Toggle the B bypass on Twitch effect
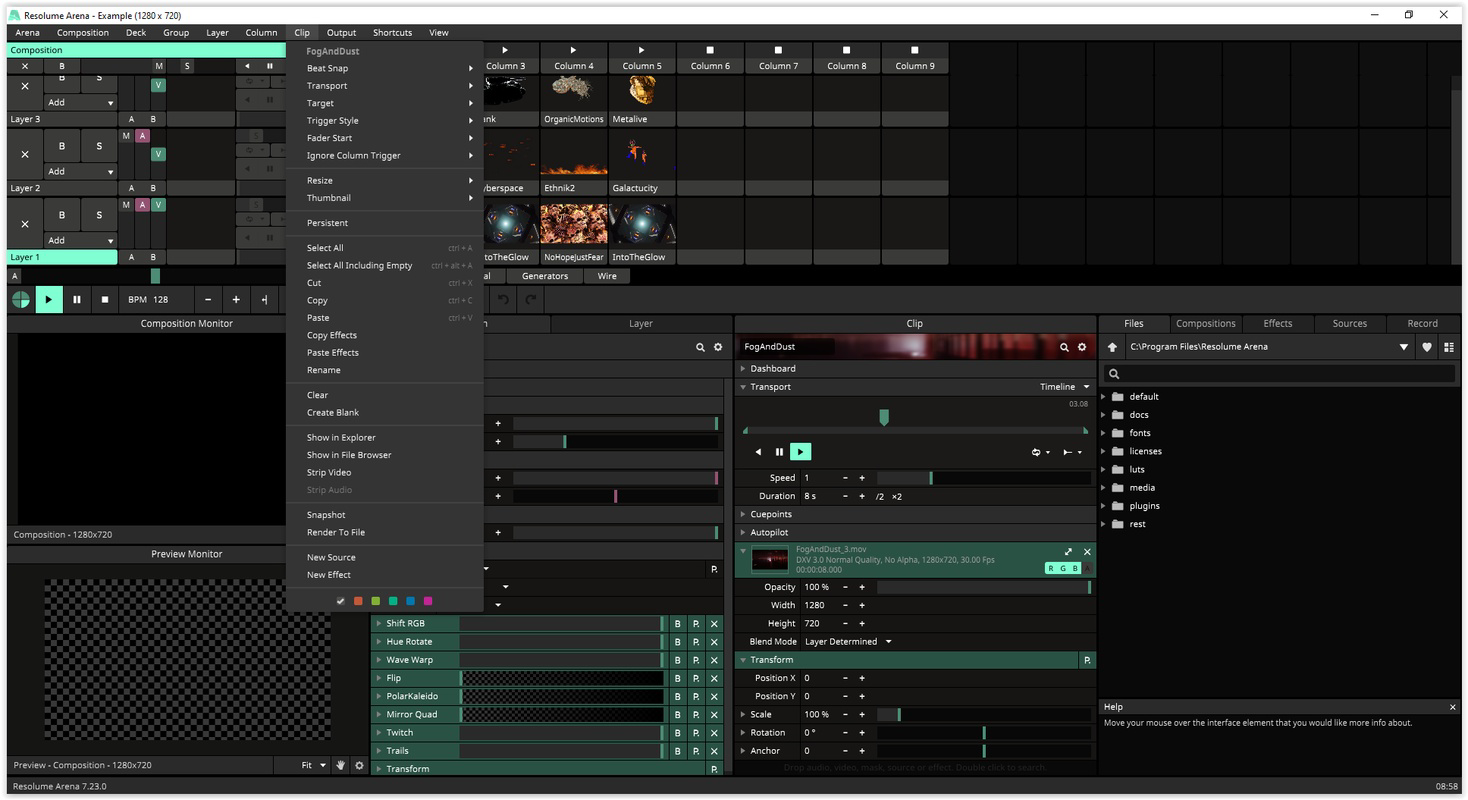Screen dimensions: 1468x800 point(677,733)
